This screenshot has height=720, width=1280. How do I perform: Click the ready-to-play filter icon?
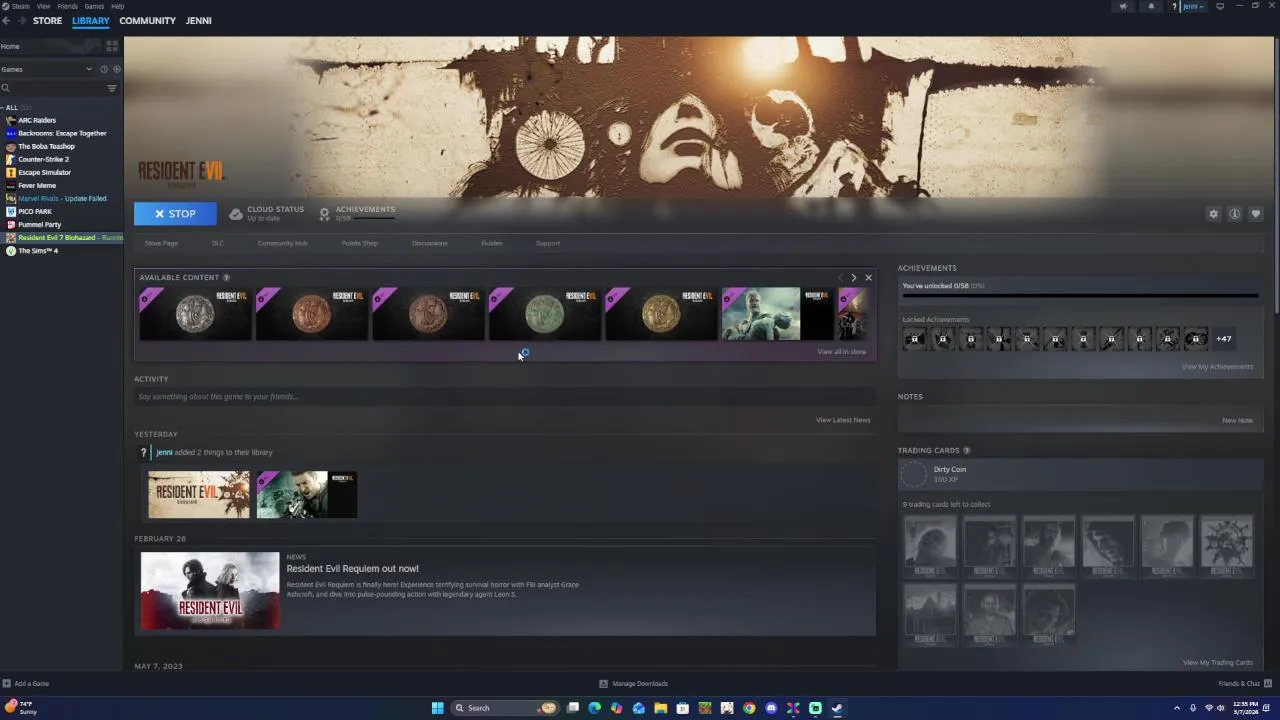116,69
